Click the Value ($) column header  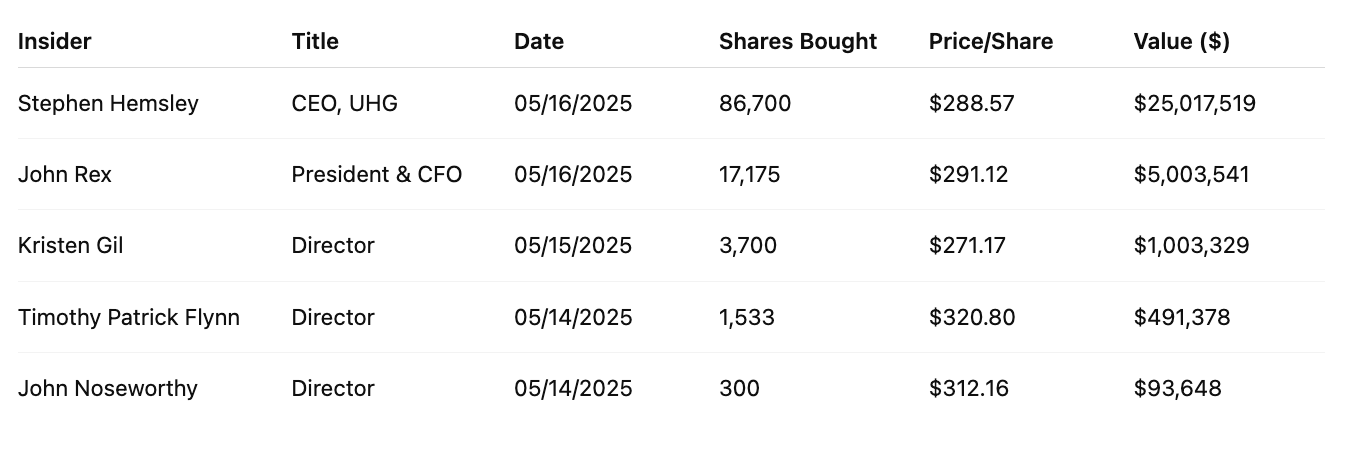(x=1182, y=42)
